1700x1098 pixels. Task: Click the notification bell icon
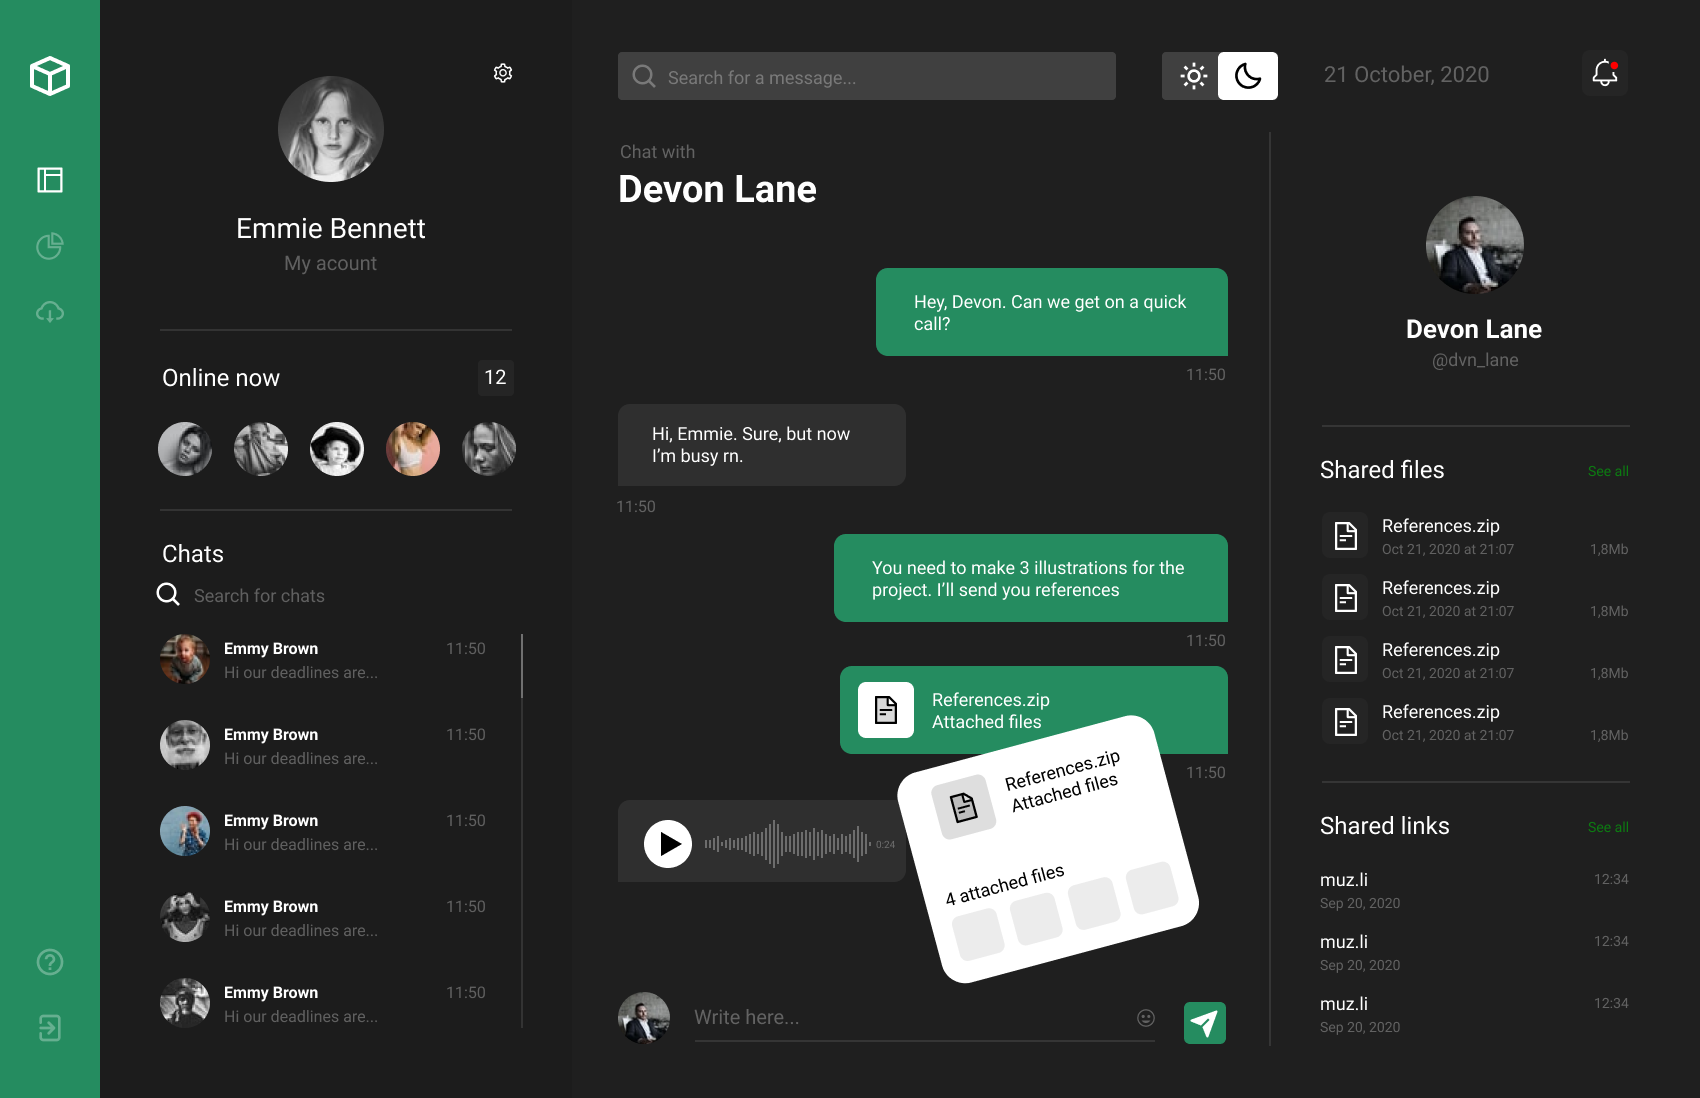(1604, 74)
